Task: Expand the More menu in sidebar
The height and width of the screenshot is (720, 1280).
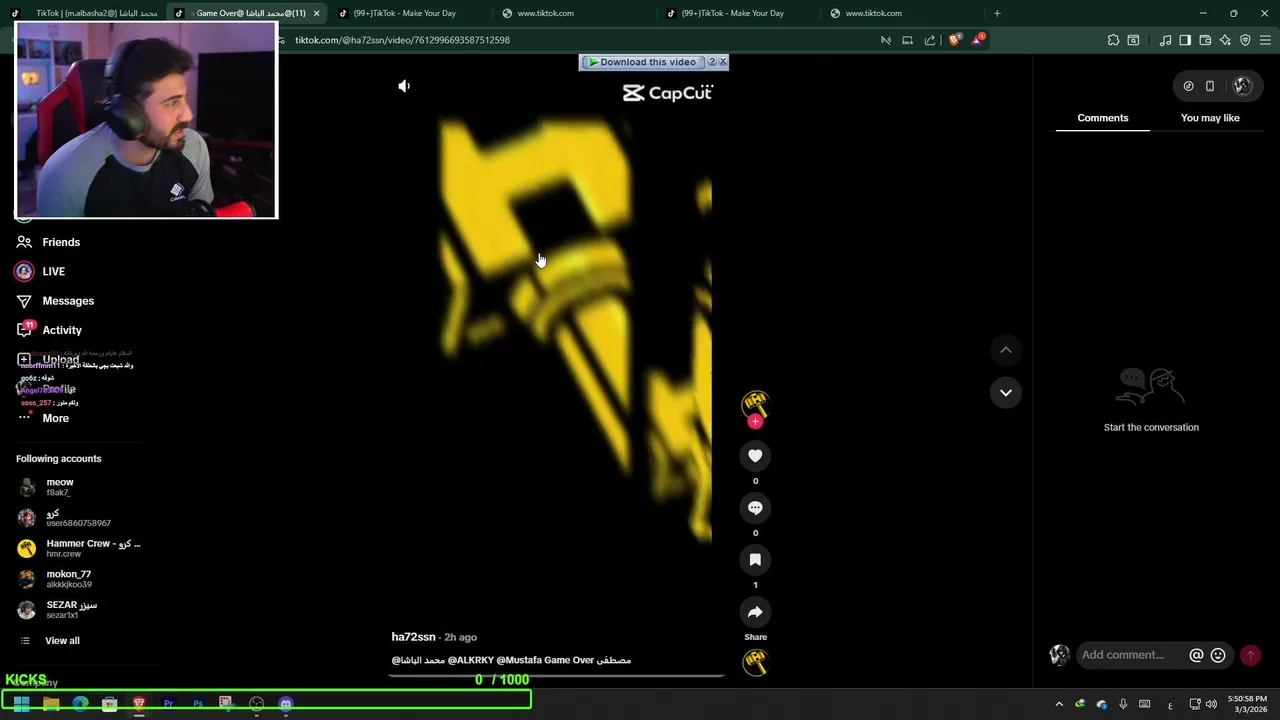Action: 55,418
